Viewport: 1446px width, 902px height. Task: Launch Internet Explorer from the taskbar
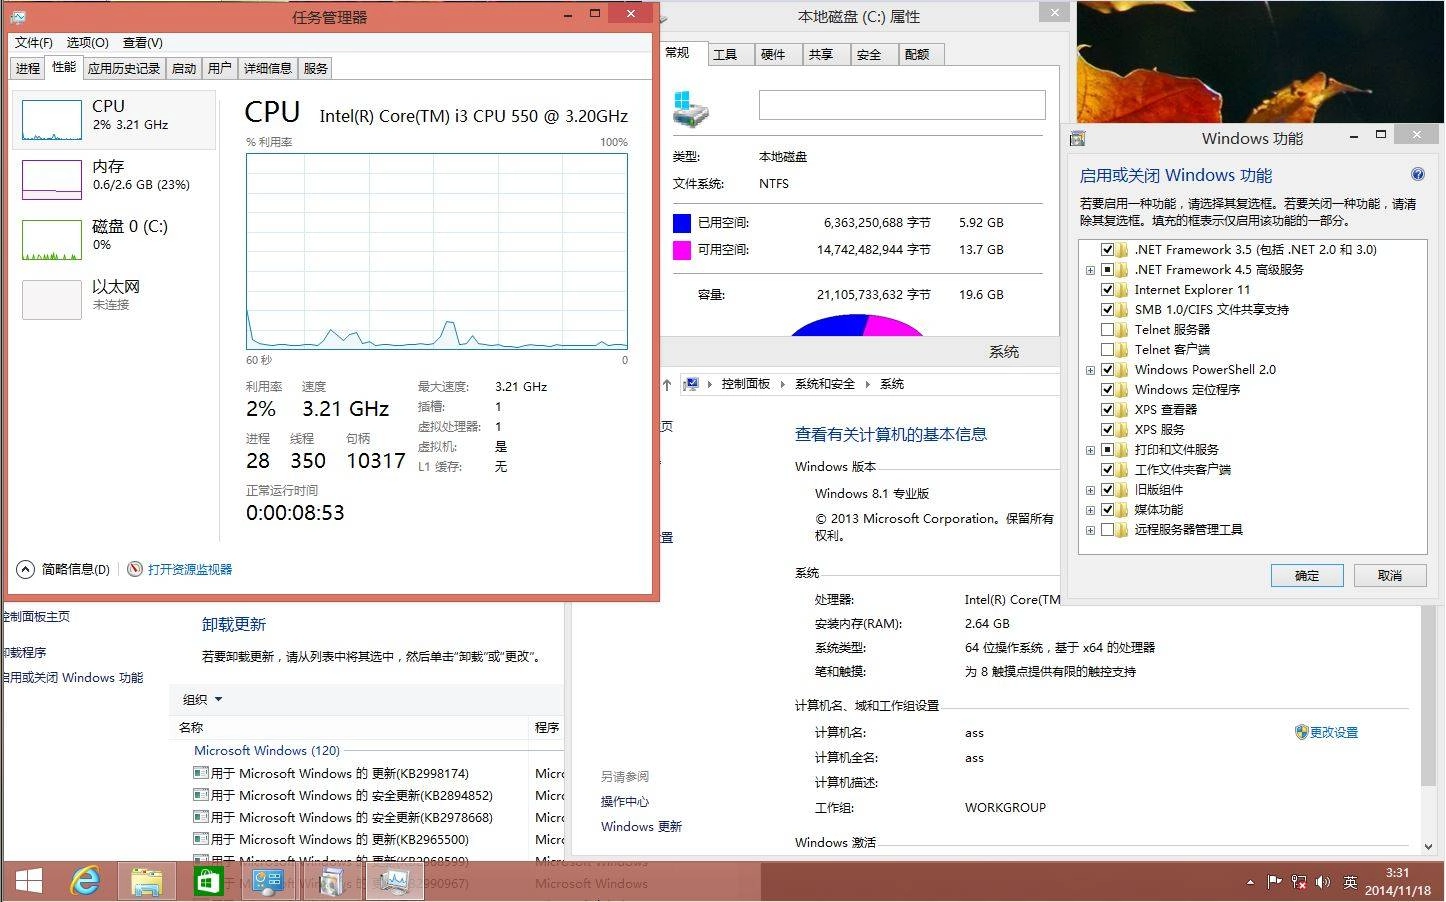(86, 882)
